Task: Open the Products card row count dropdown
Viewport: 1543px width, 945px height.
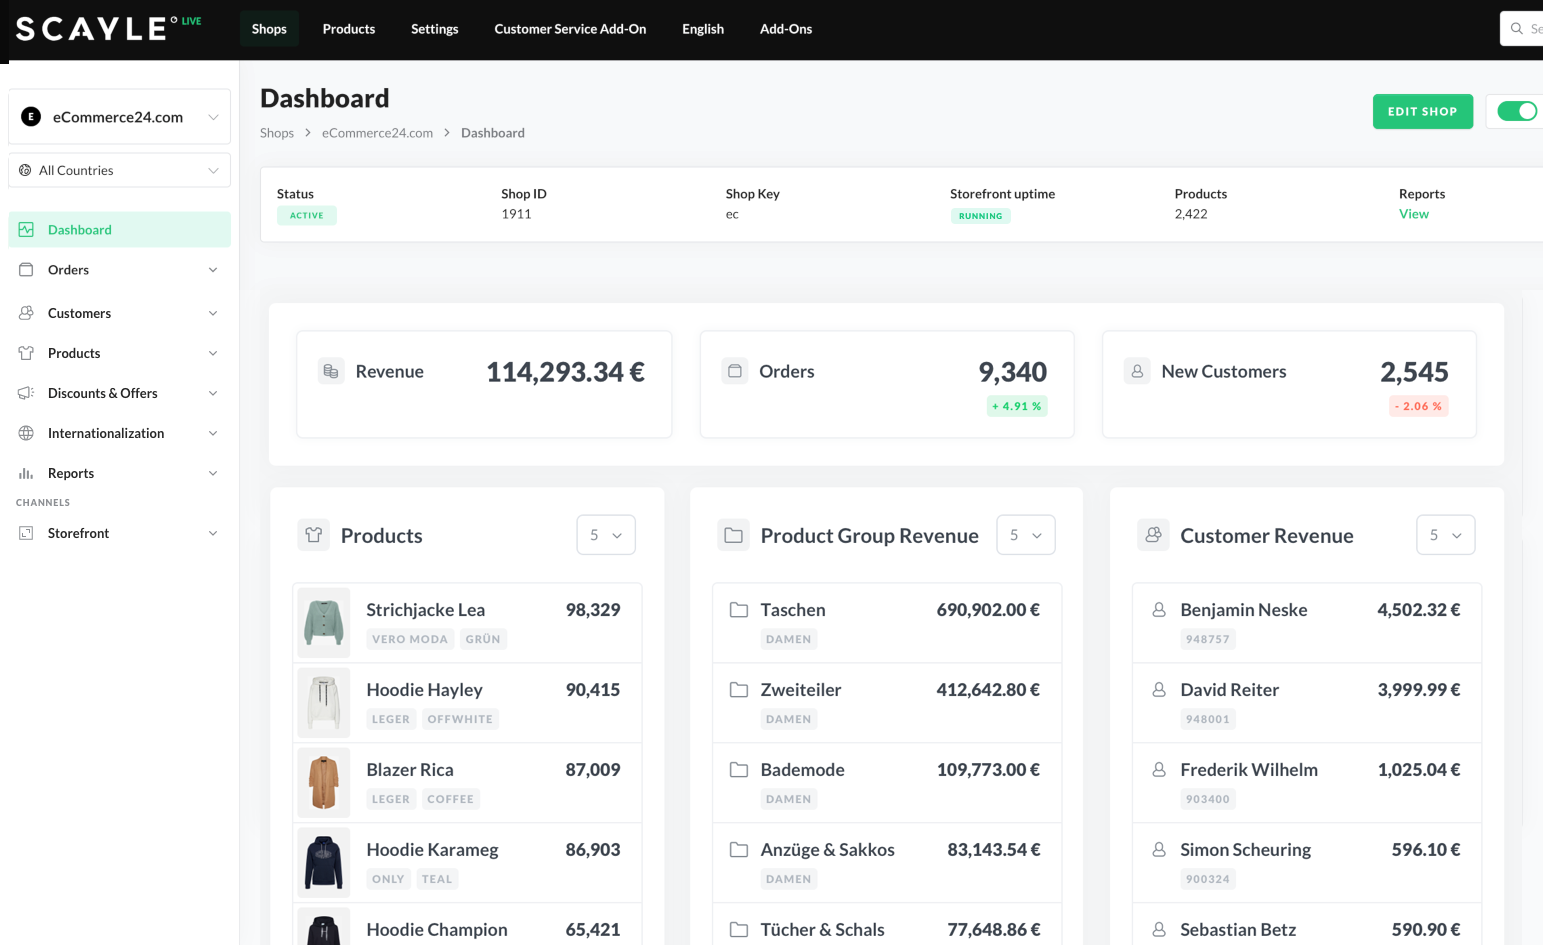Action: coord(605,535)
